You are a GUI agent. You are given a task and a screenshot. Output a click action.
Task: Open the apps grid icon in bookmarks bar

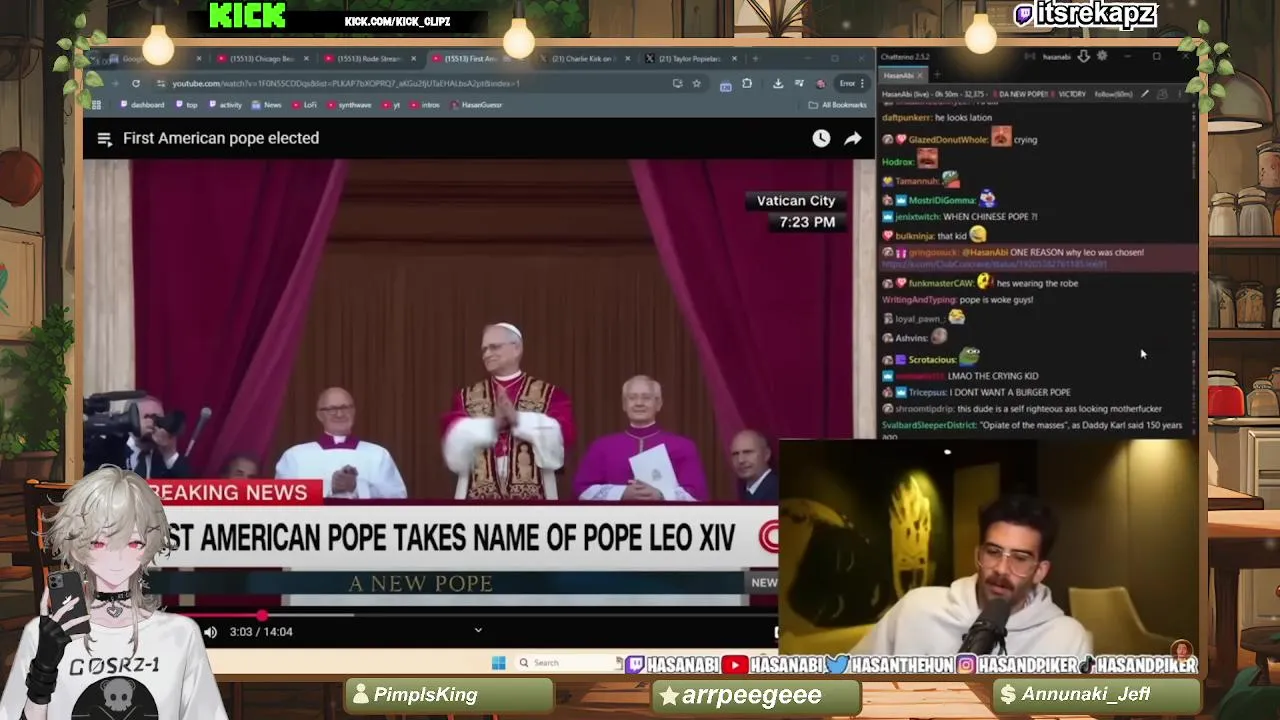(x=96, y=105)
